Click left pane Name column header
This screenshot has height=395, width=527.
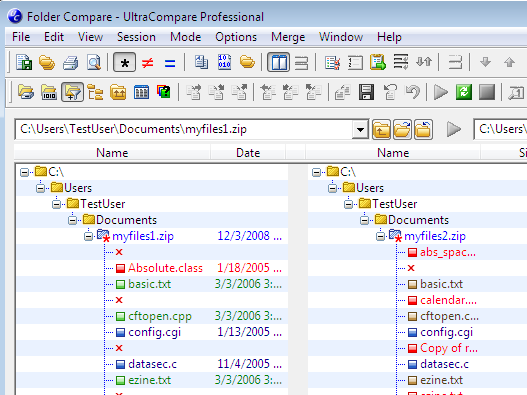pos(112,153)
